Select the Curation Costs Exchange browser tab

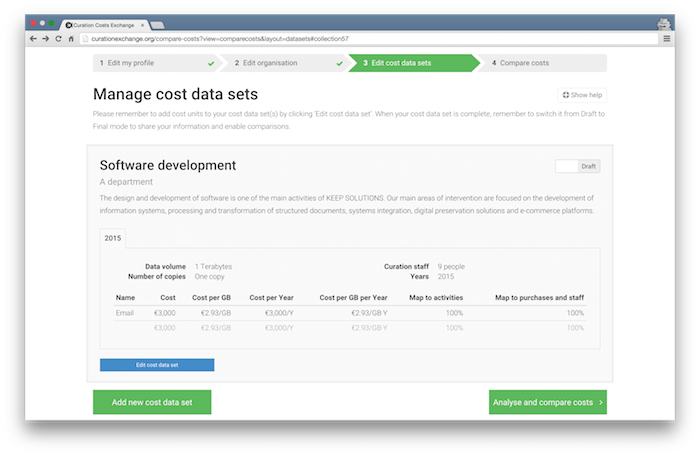104,25
